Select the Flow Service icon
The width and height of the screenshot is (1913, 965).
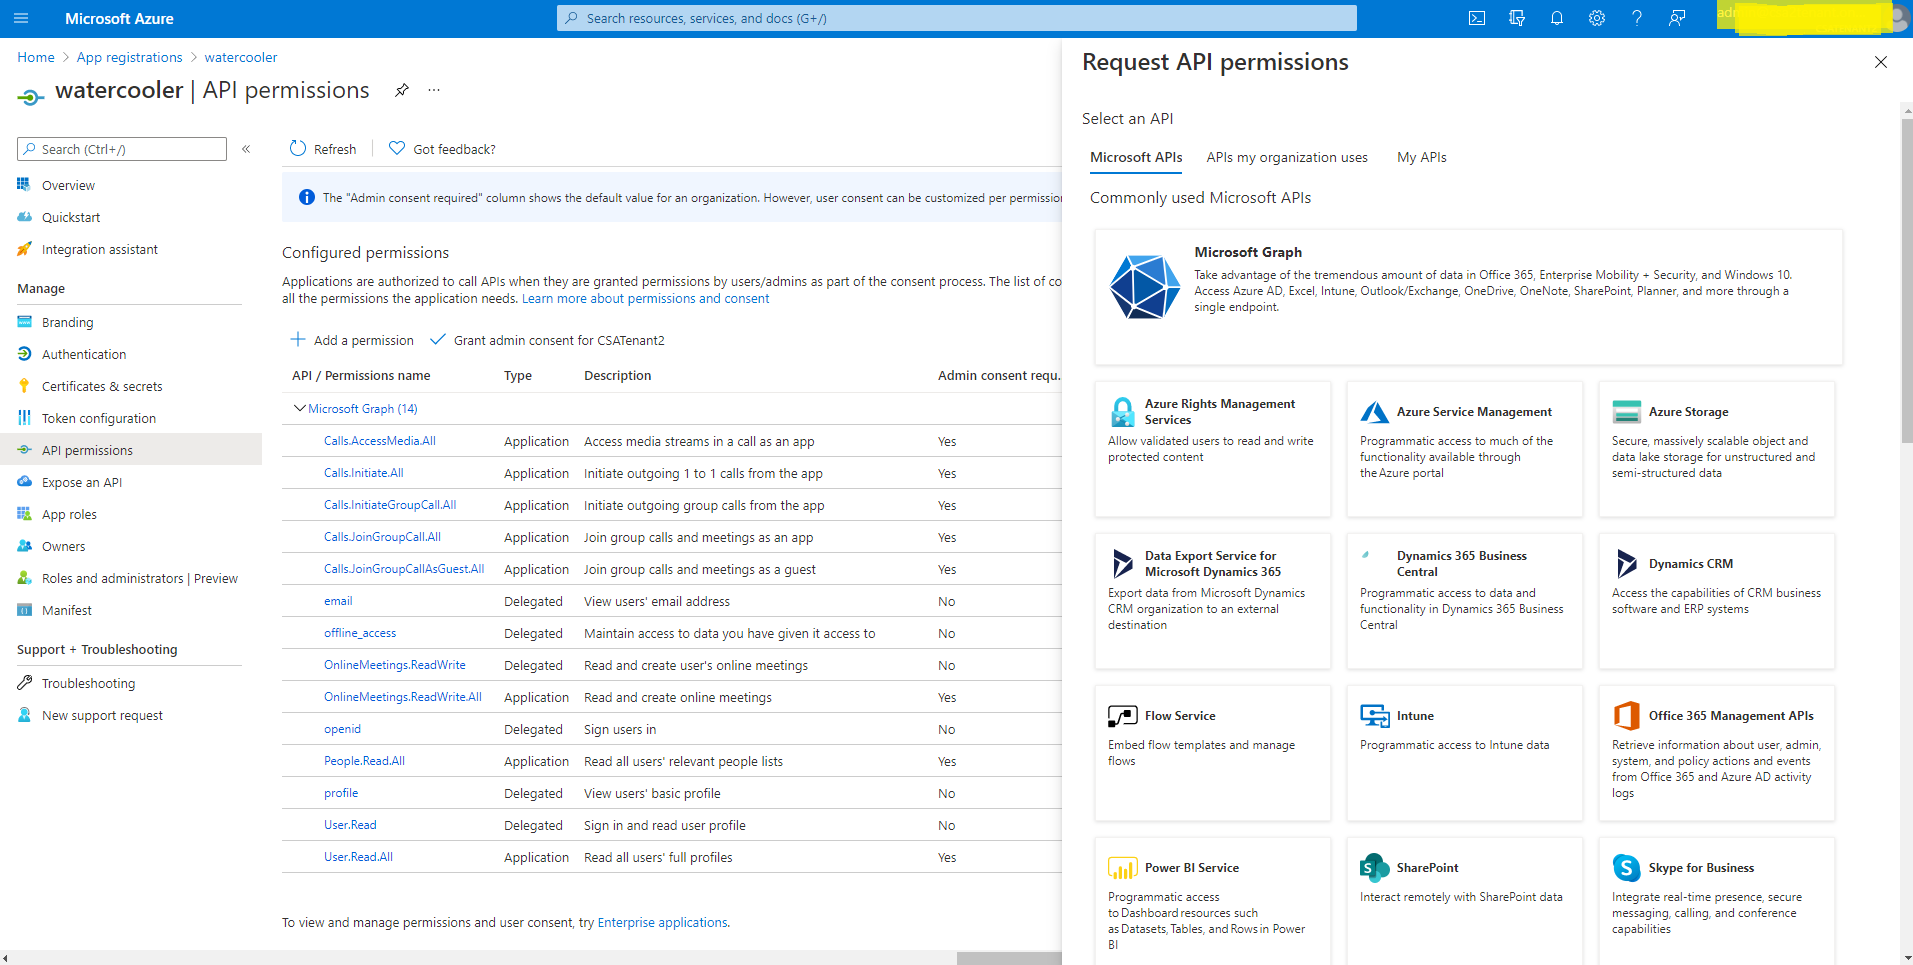tap(1122, 716)
